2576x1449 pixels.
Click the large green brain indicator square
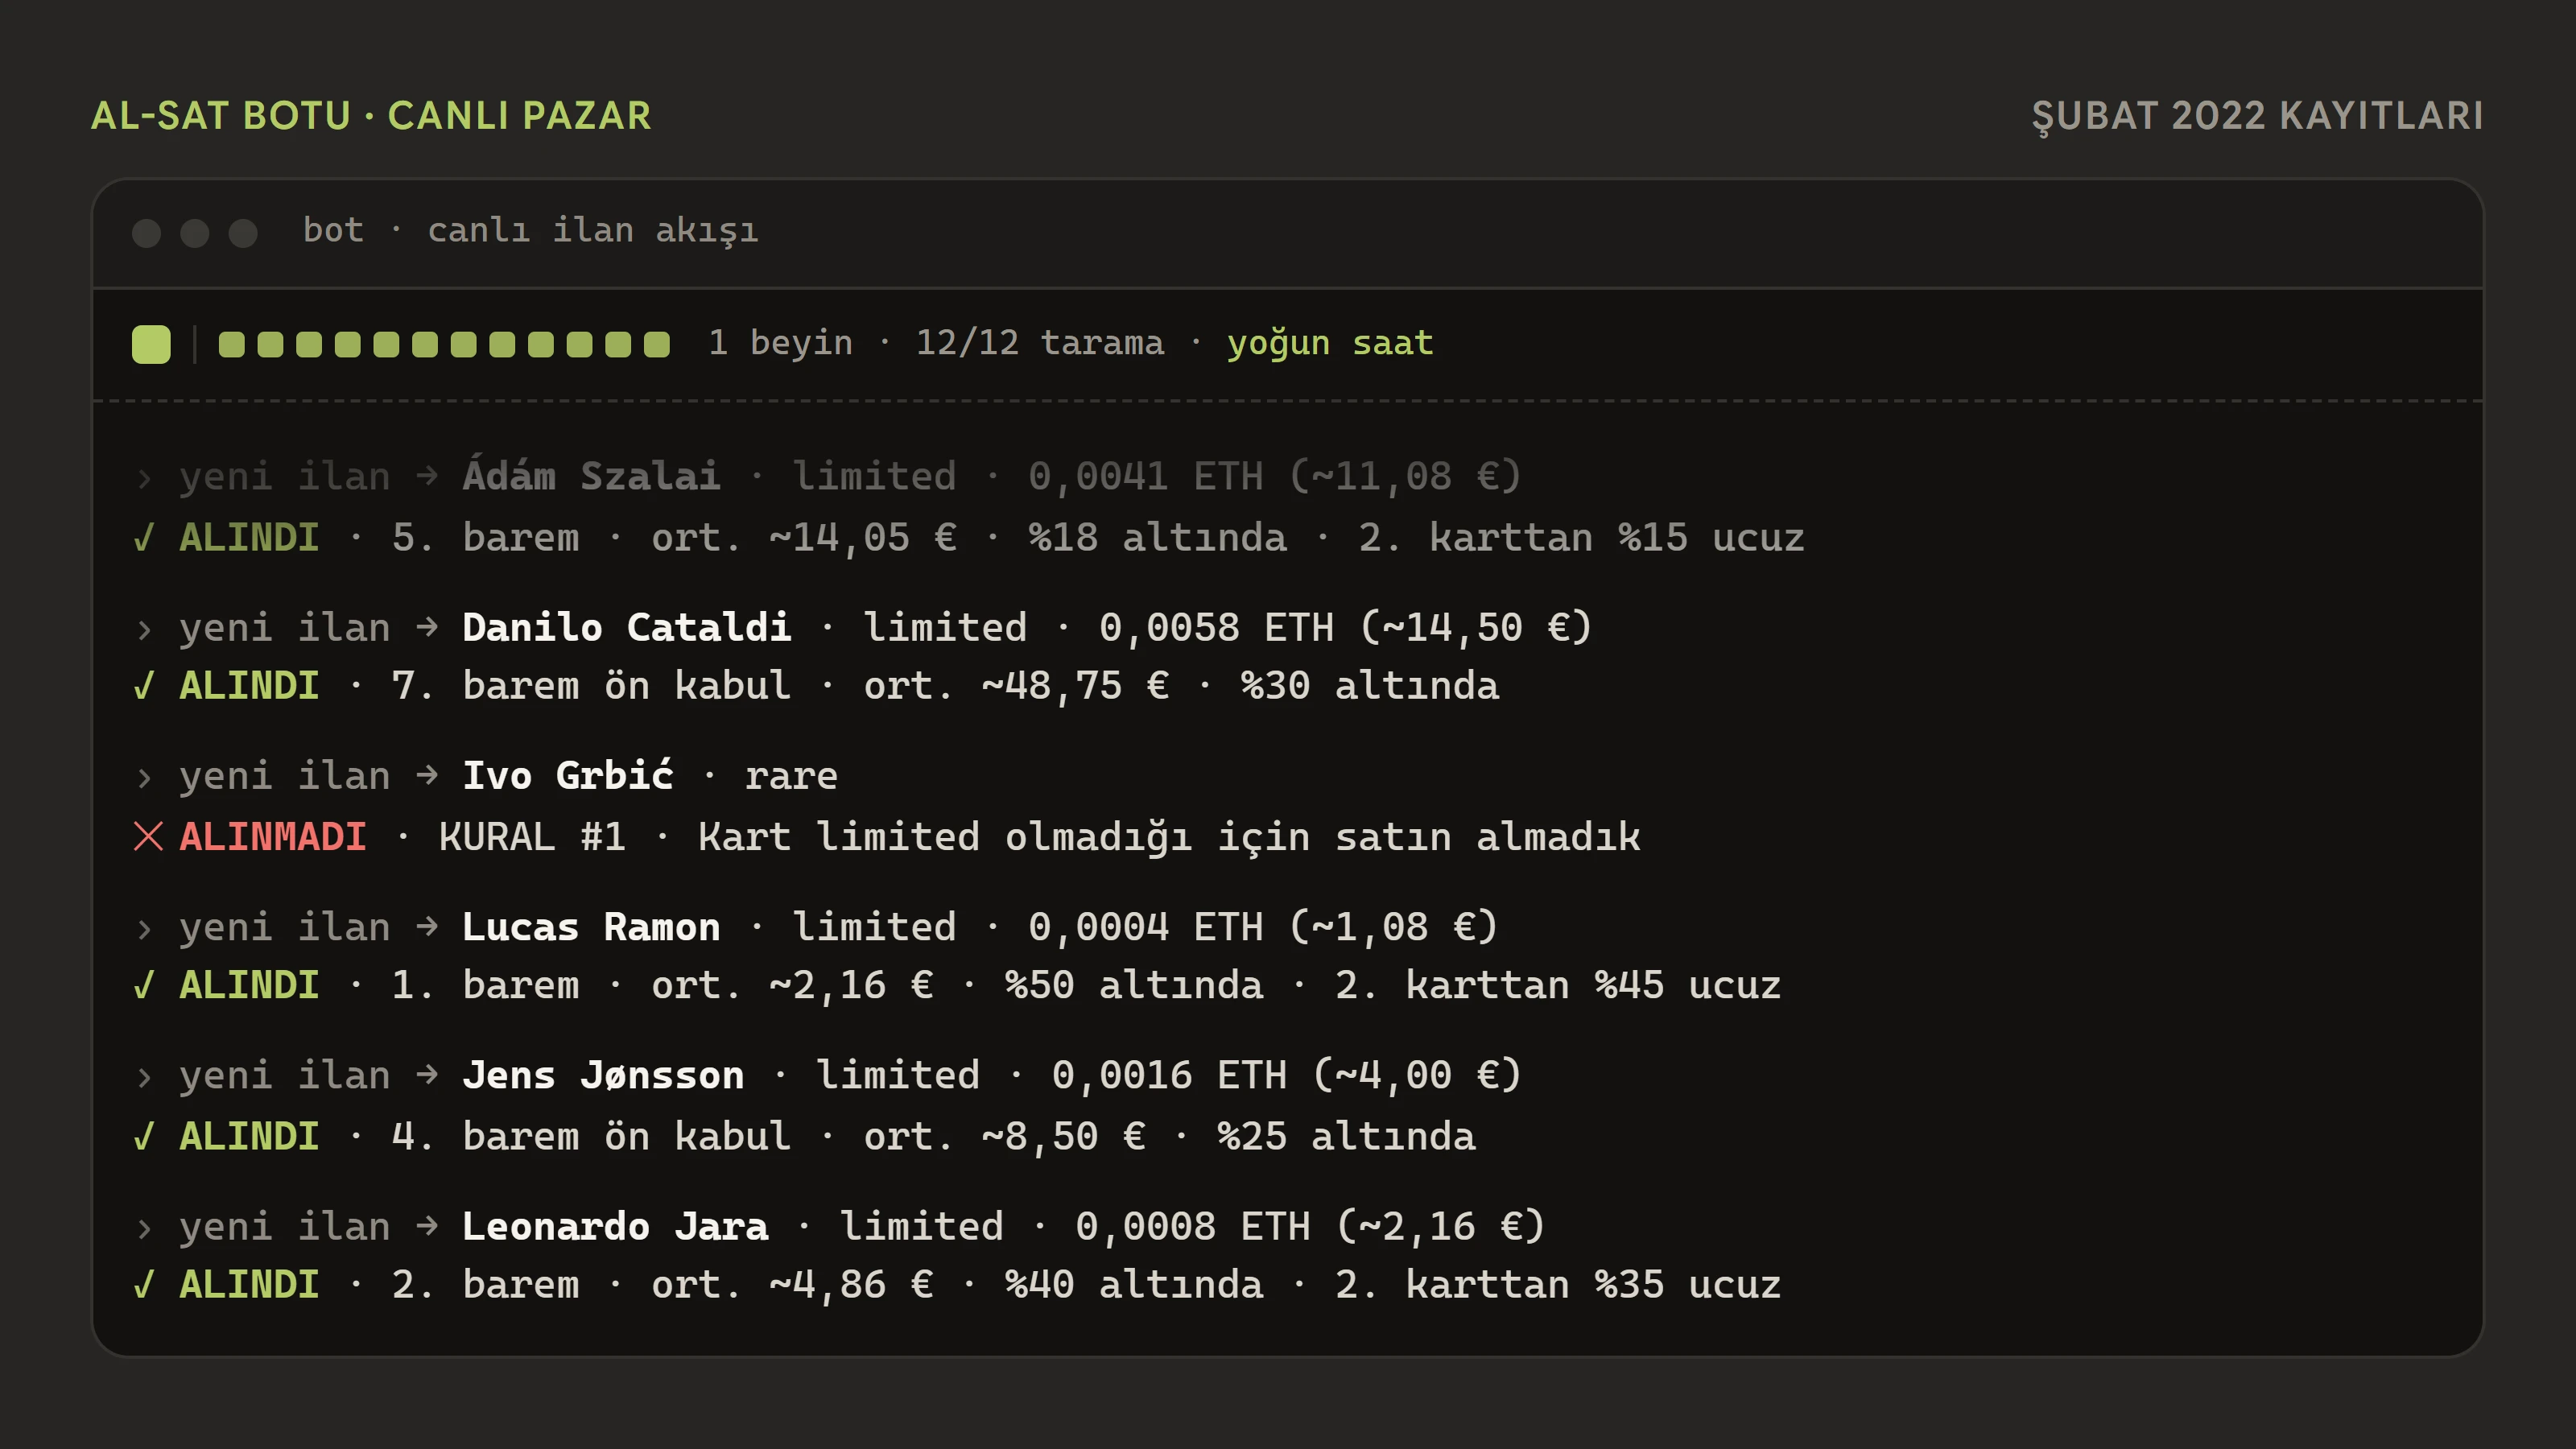click(151, 344)
